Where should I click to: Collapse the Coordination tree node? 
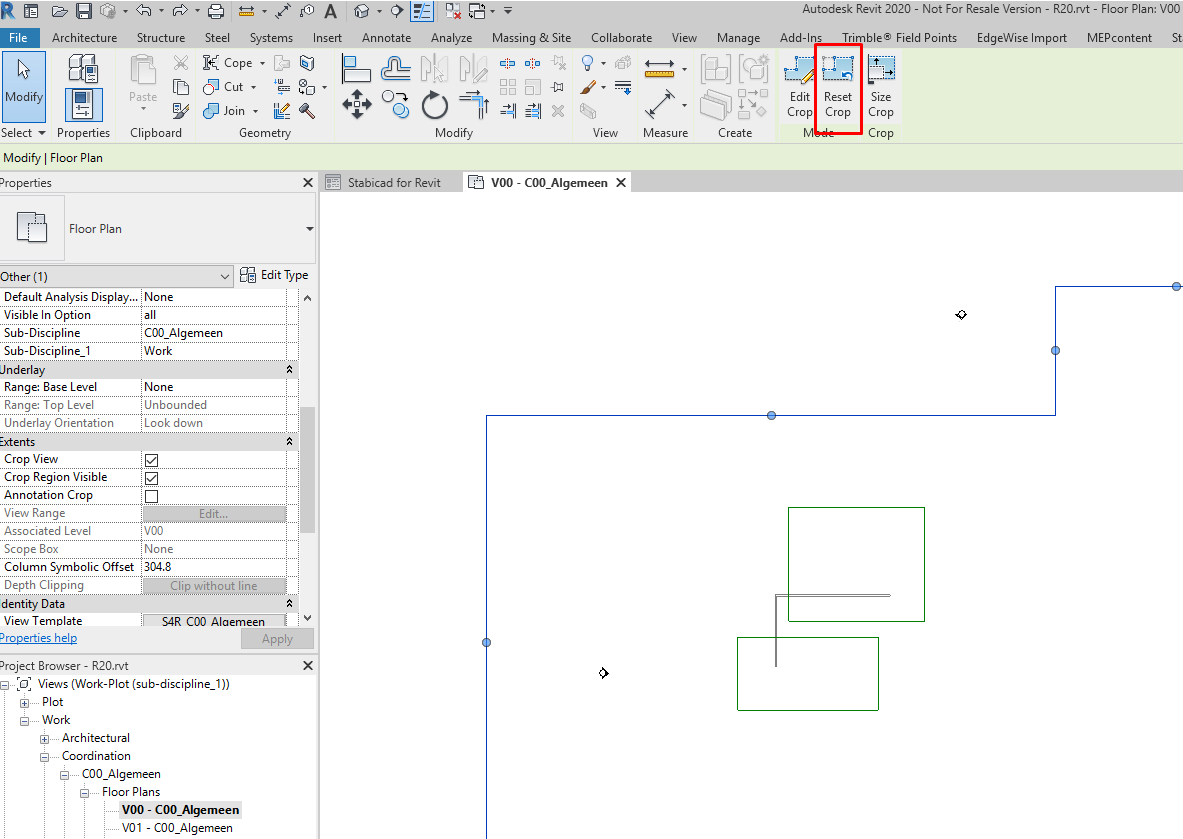point(45,757)
